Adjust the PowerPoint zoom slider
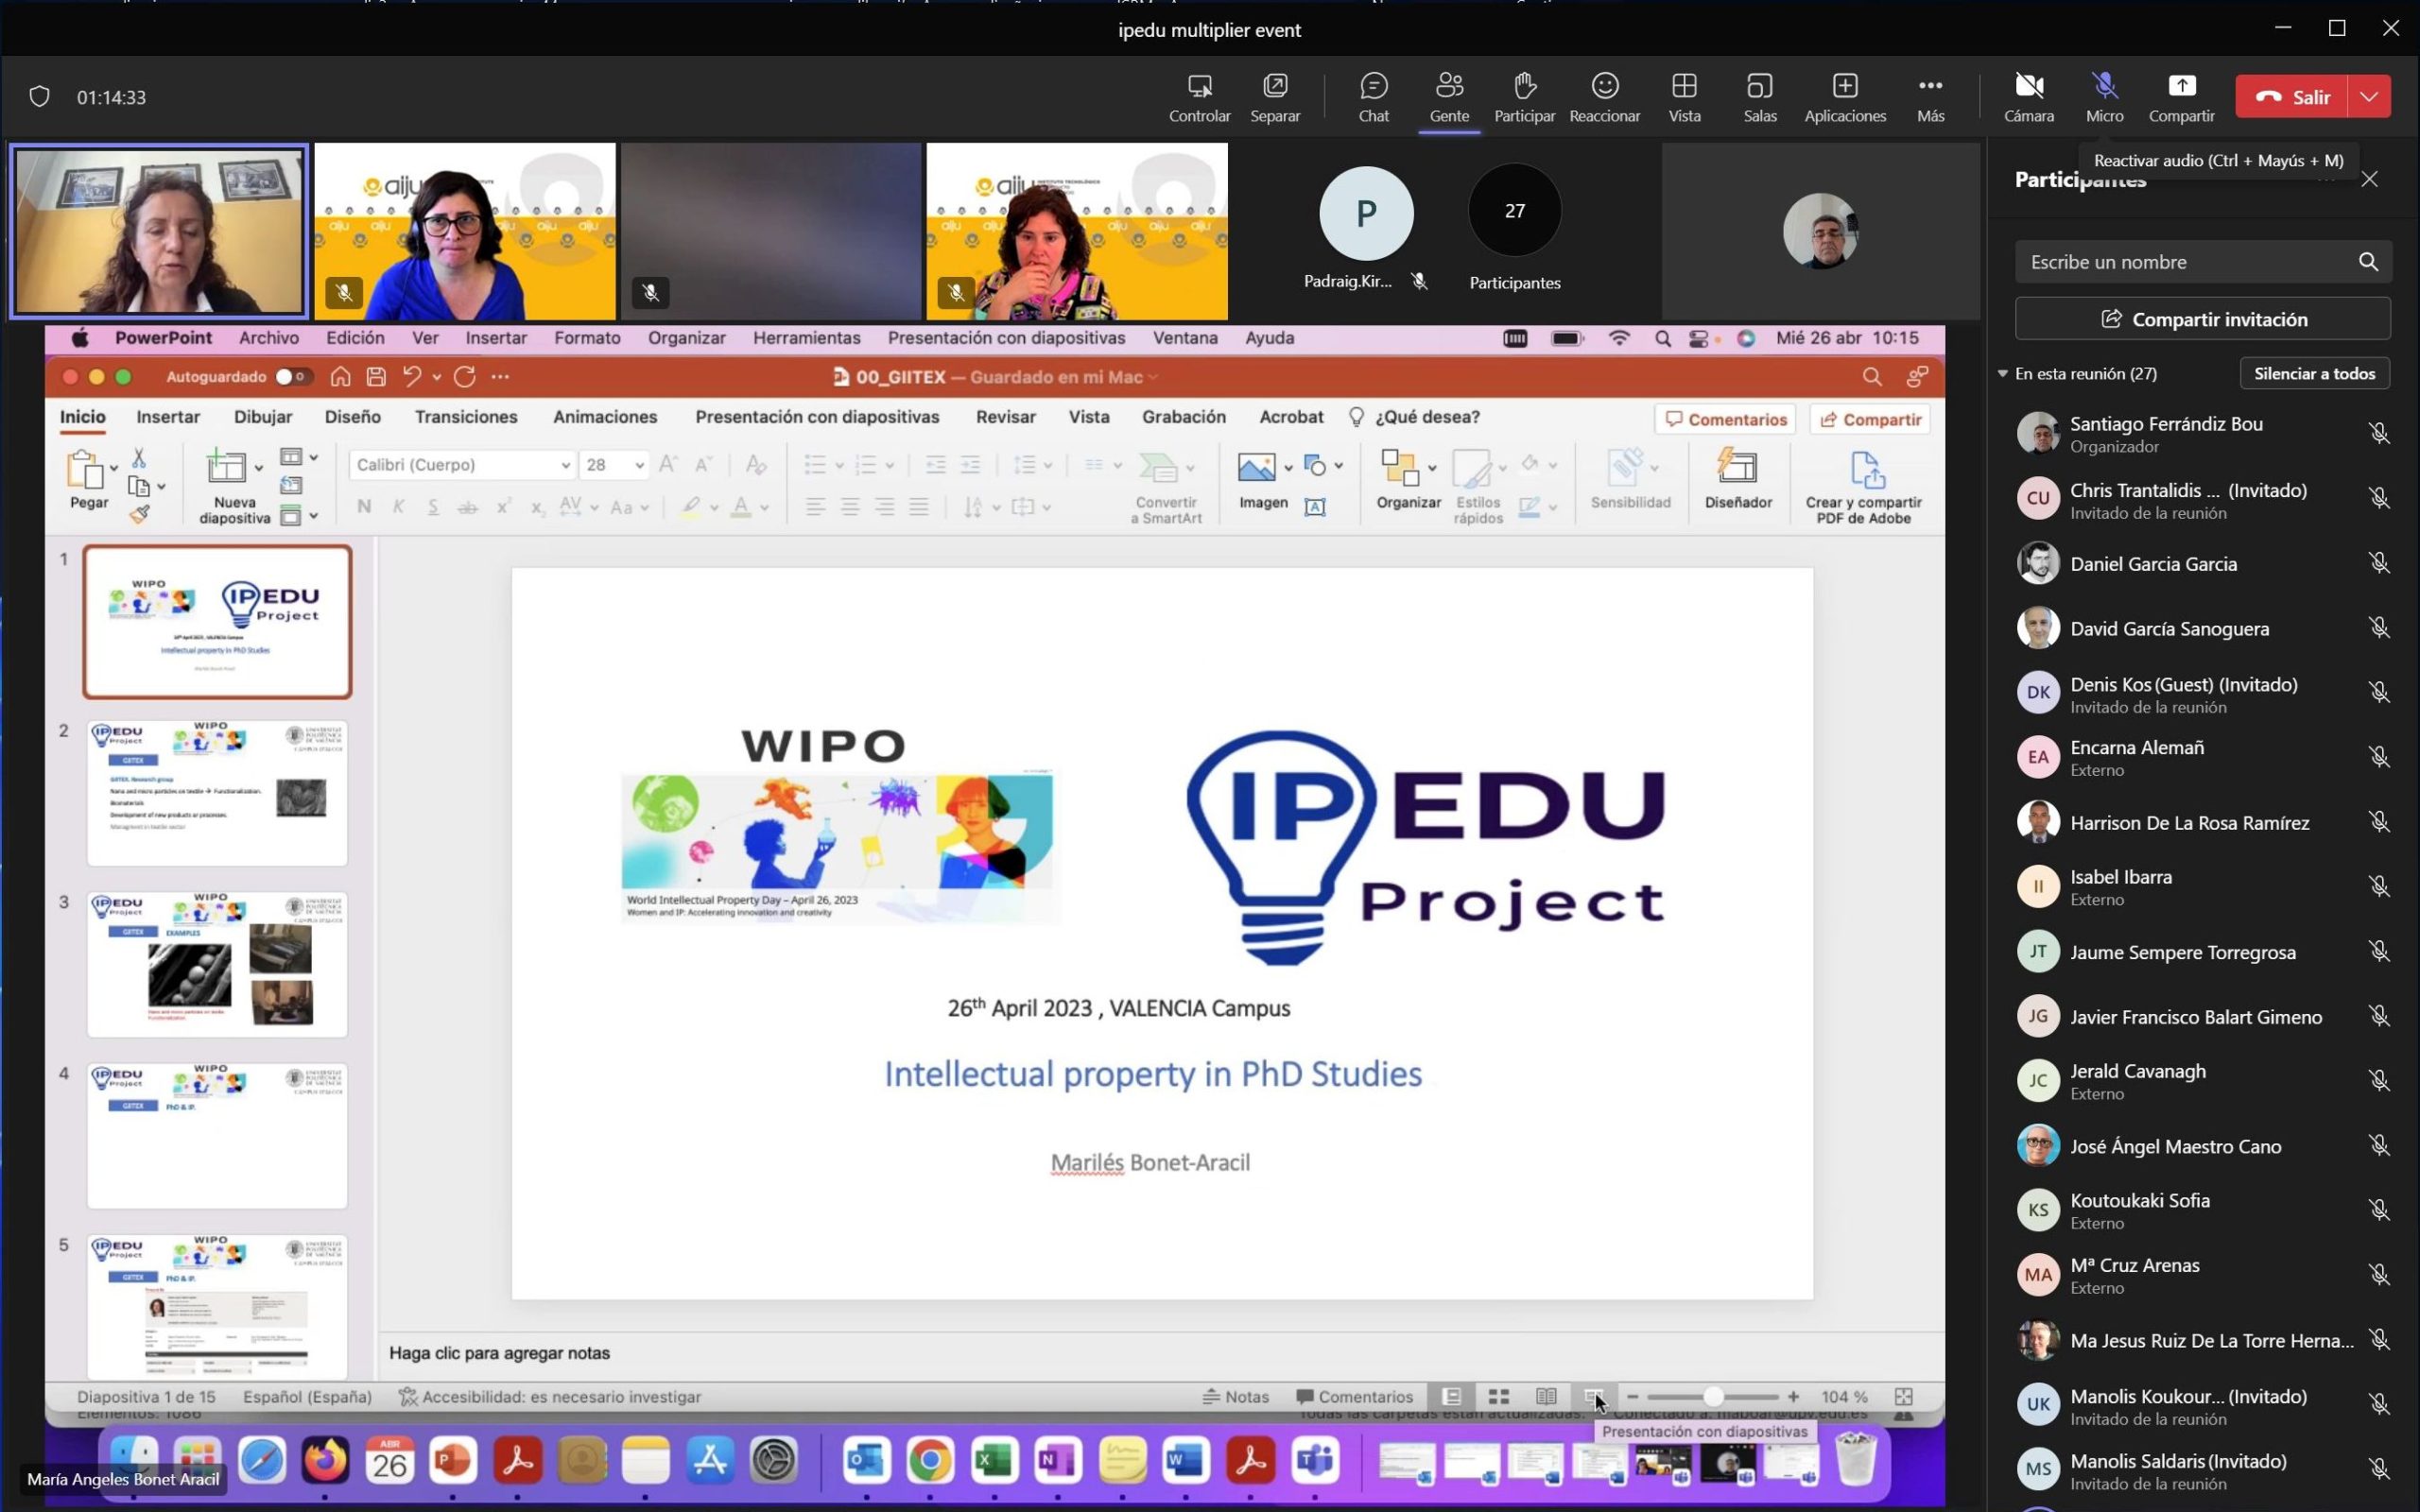2420x1512 pixels. point(1713,1397)
